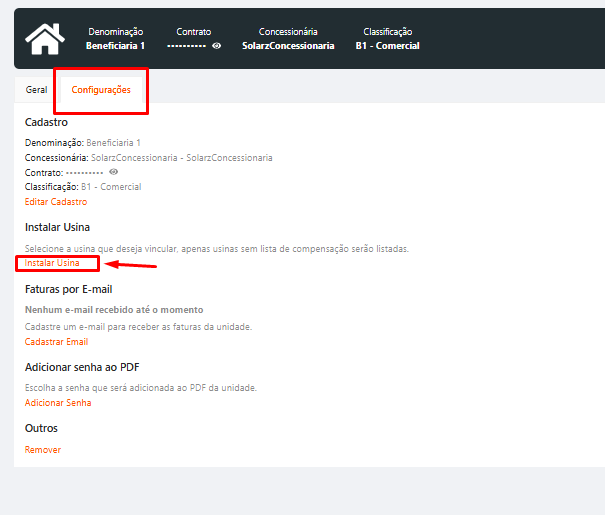Switch to the Geral tab
Screen dimensions: 605x515
point(36,90)
